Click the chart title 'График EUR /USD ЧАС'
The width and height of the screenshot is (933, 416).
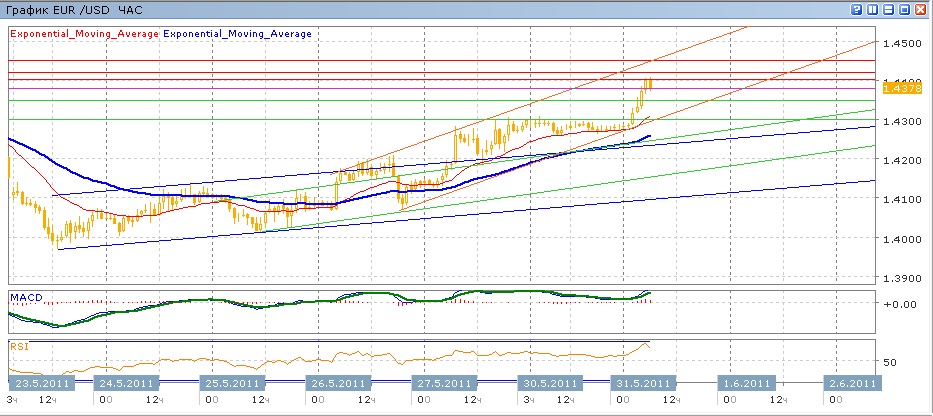point(74,10)
